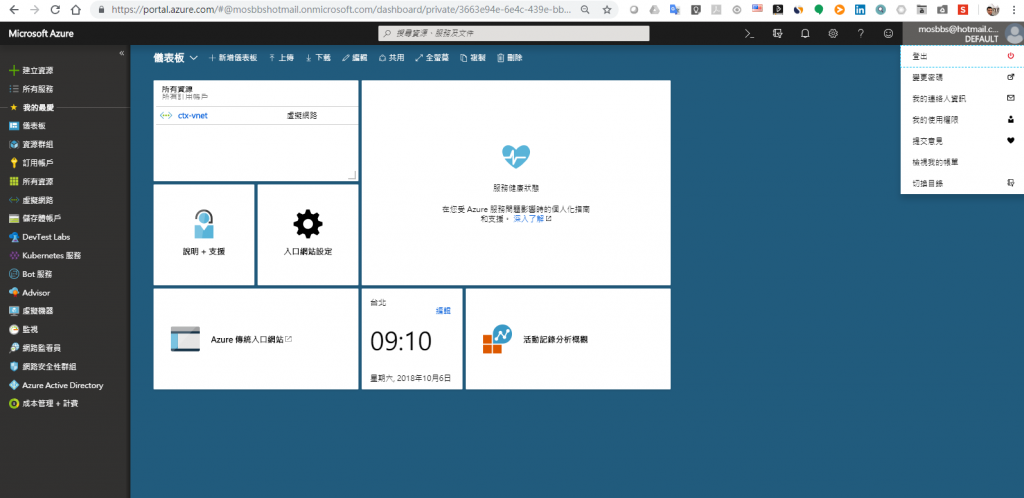Open 儲存體帳戶 (Storage accounts) in sidebar
Screen dimensions: 1024x498
click(41, 218)
